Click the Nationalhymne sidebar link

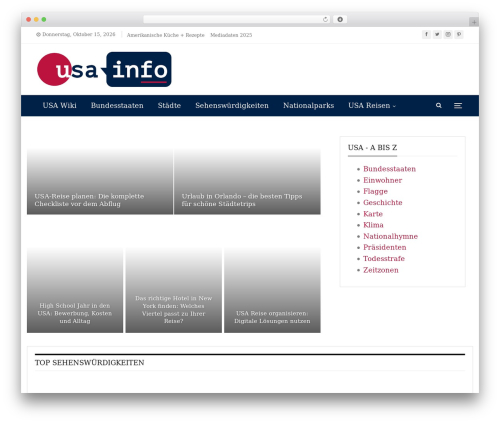[390, 236]
